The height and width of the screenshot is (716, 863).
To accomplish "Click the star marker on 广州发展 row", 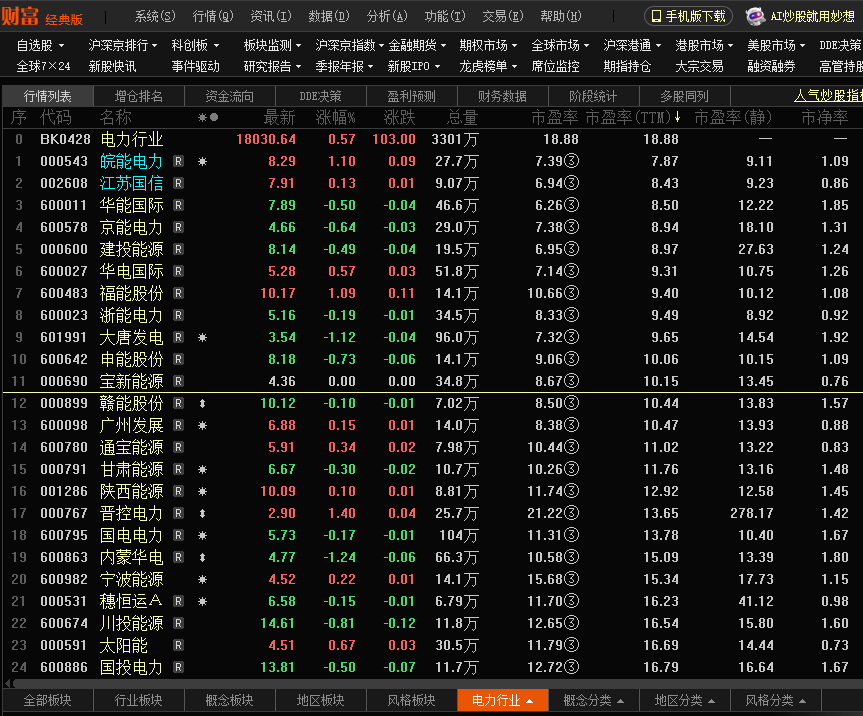I will [x=203, y=425].
